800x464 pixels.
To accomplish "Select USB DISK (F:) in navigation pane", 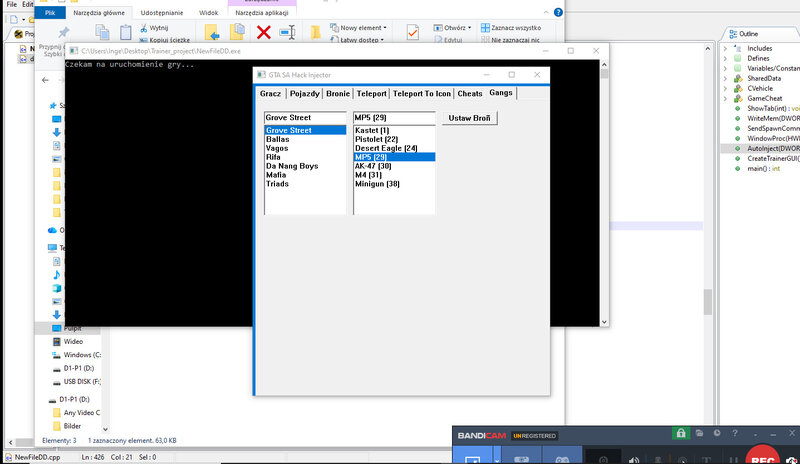I will 77,382.
